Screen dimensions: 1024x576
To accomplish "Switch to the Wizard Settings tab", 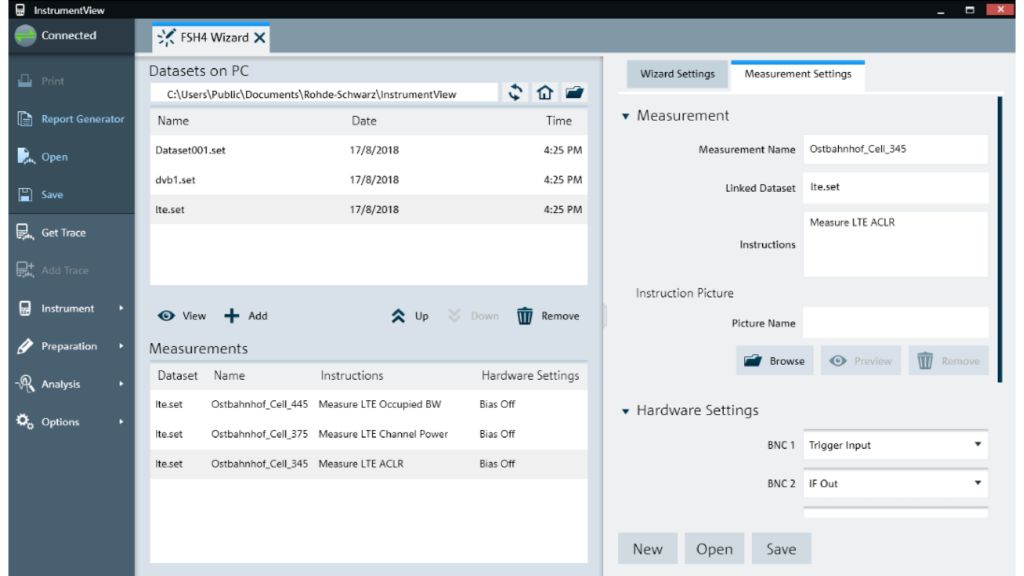I will [x=677, y=74].
